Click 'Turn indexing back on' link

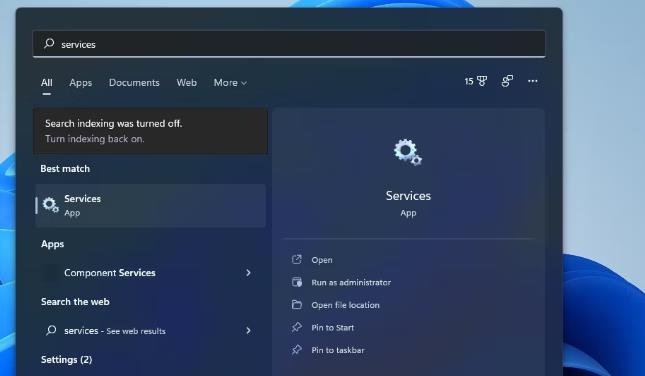95,139
